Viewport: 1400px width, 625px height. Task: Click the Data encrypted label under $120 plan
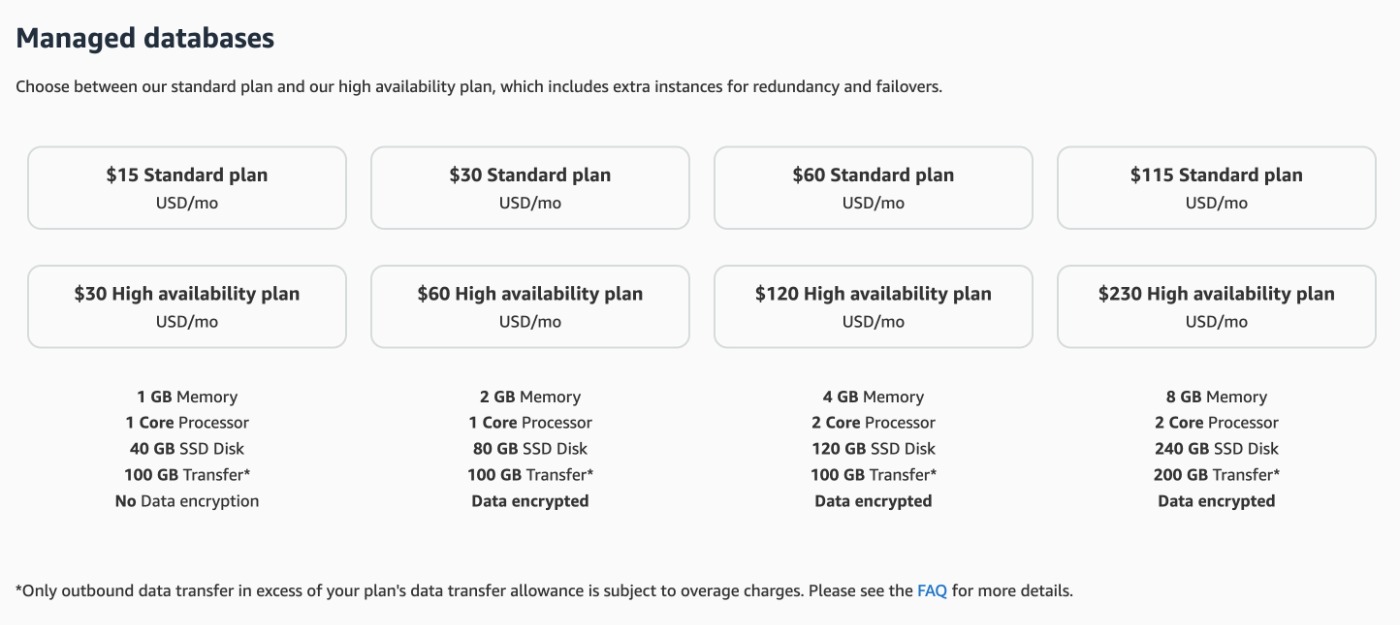[873, 500]
